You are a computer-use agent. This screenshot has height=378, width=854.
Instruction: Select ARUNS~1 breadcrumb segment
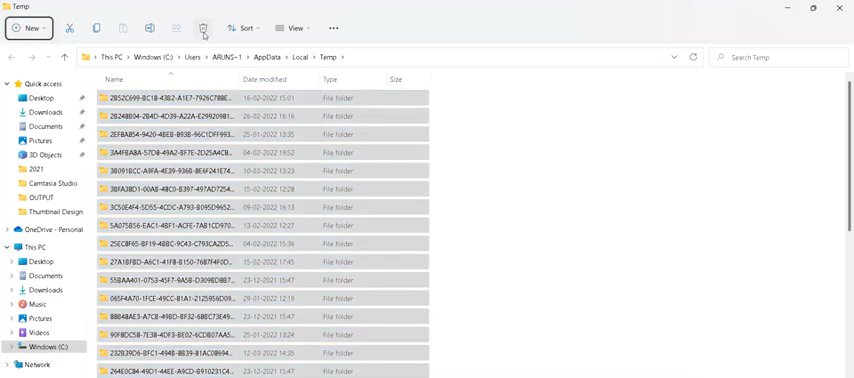pos(227,57)
